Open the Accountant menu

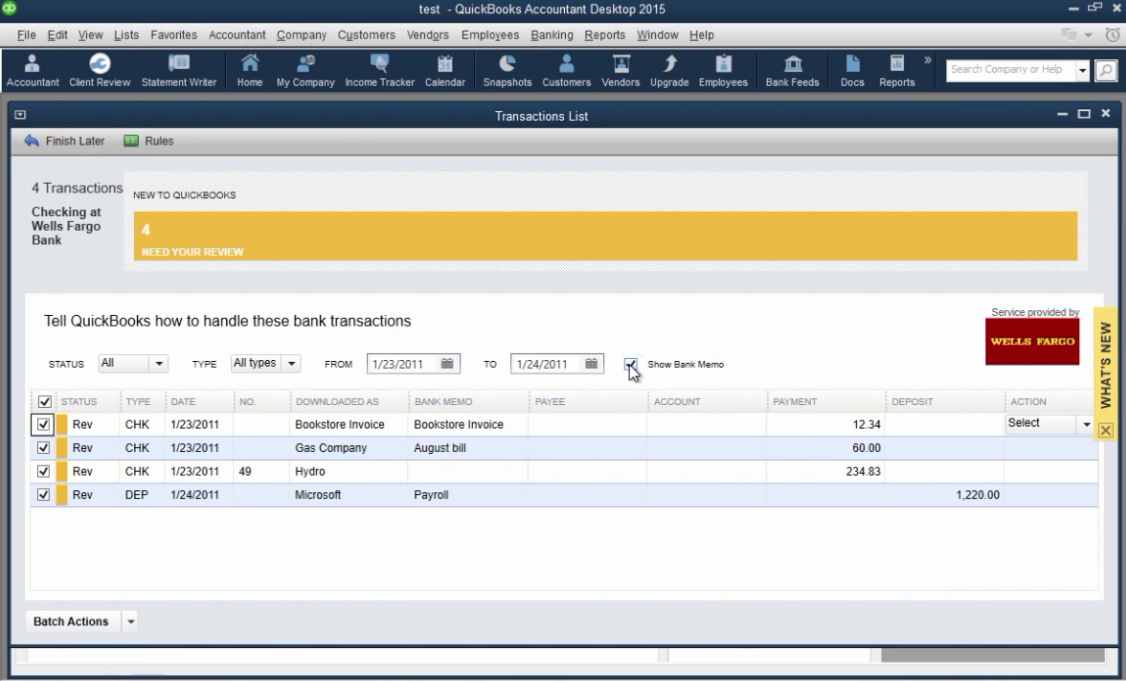point(237,34)
